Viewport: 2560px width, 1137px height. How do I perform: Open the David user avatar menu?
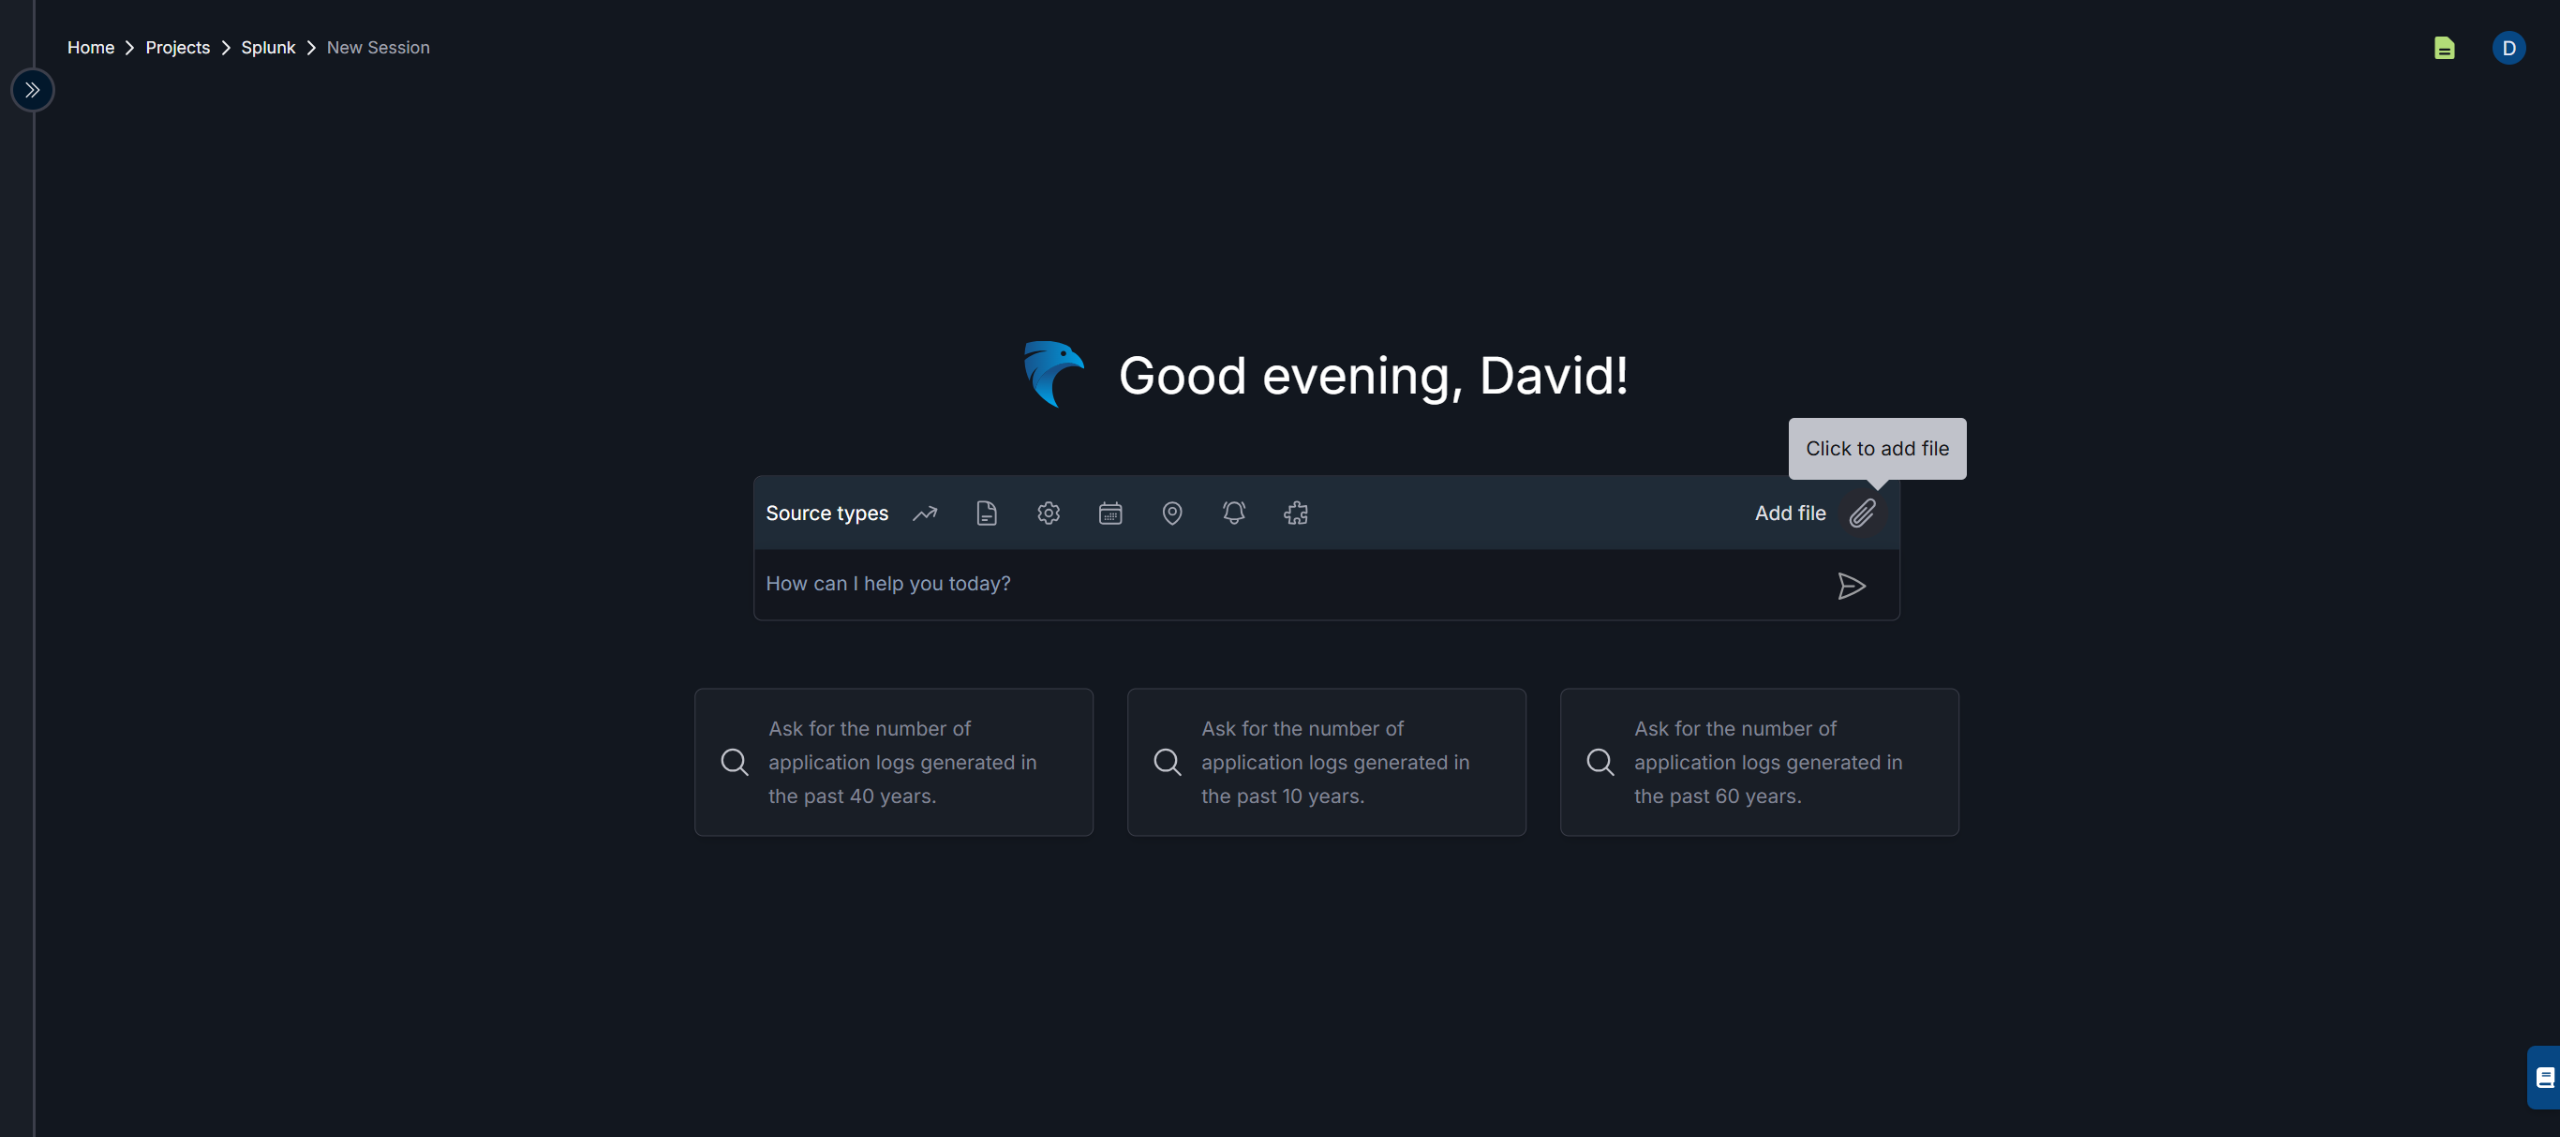click(2509, 48)
